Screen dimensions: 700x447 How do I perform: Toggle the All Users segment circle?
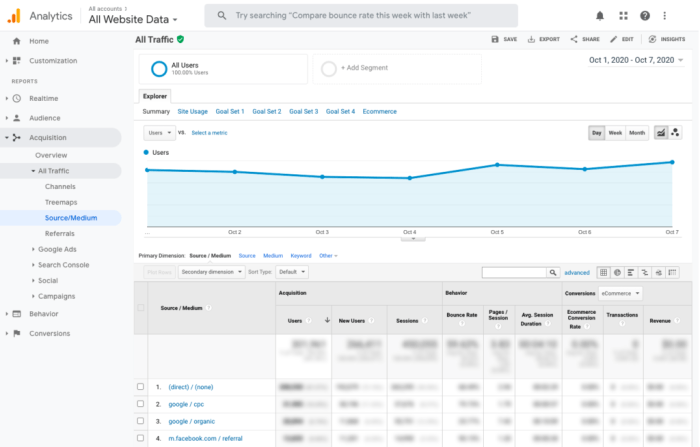point(159,69)
